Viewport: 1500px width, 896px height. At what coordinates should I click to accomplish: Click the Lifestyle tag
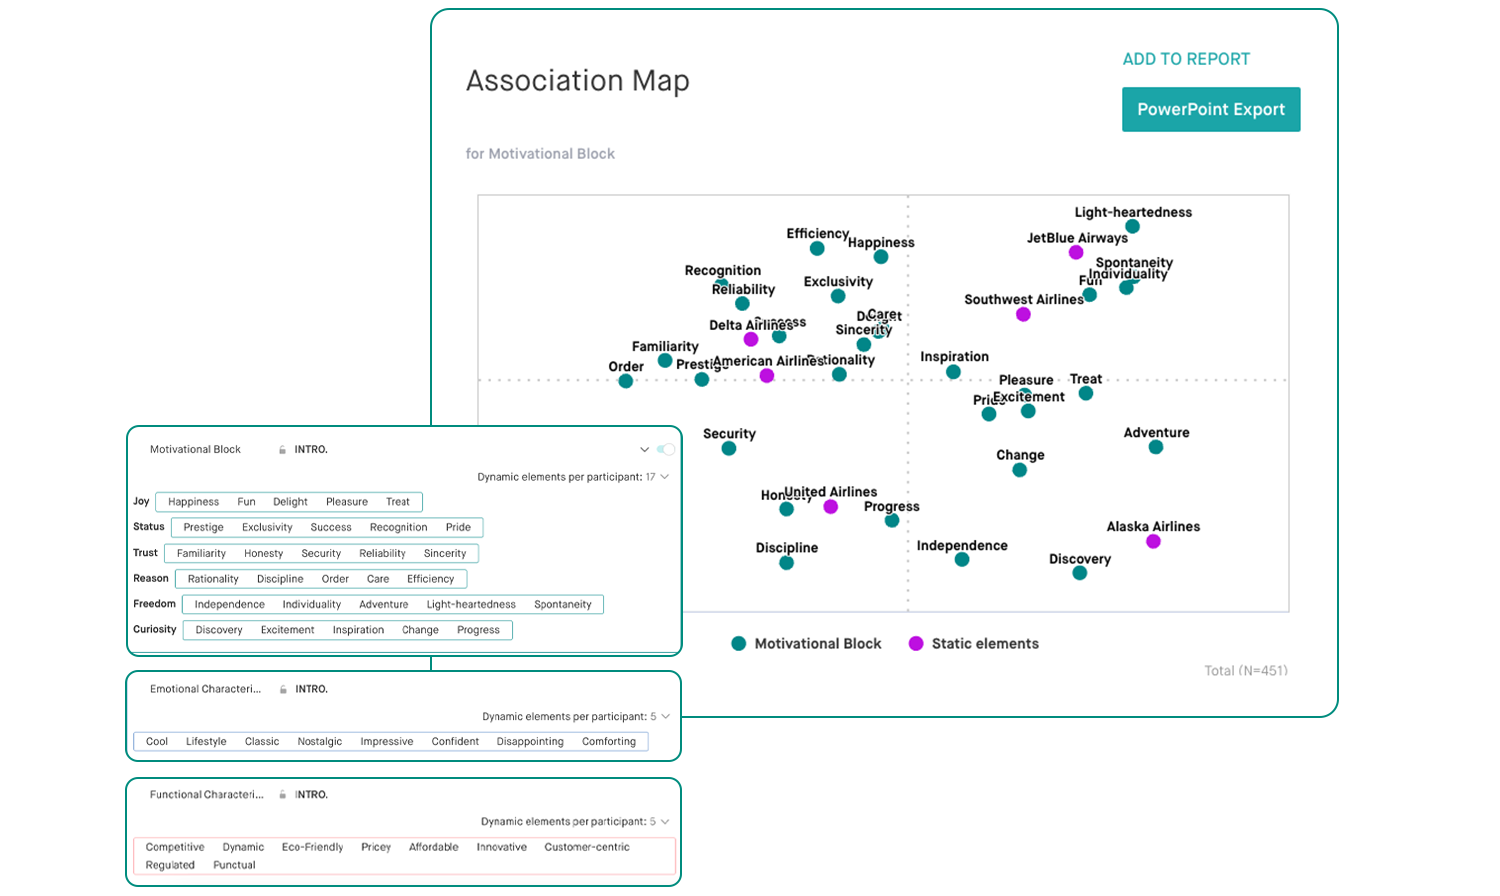(206, 742)
